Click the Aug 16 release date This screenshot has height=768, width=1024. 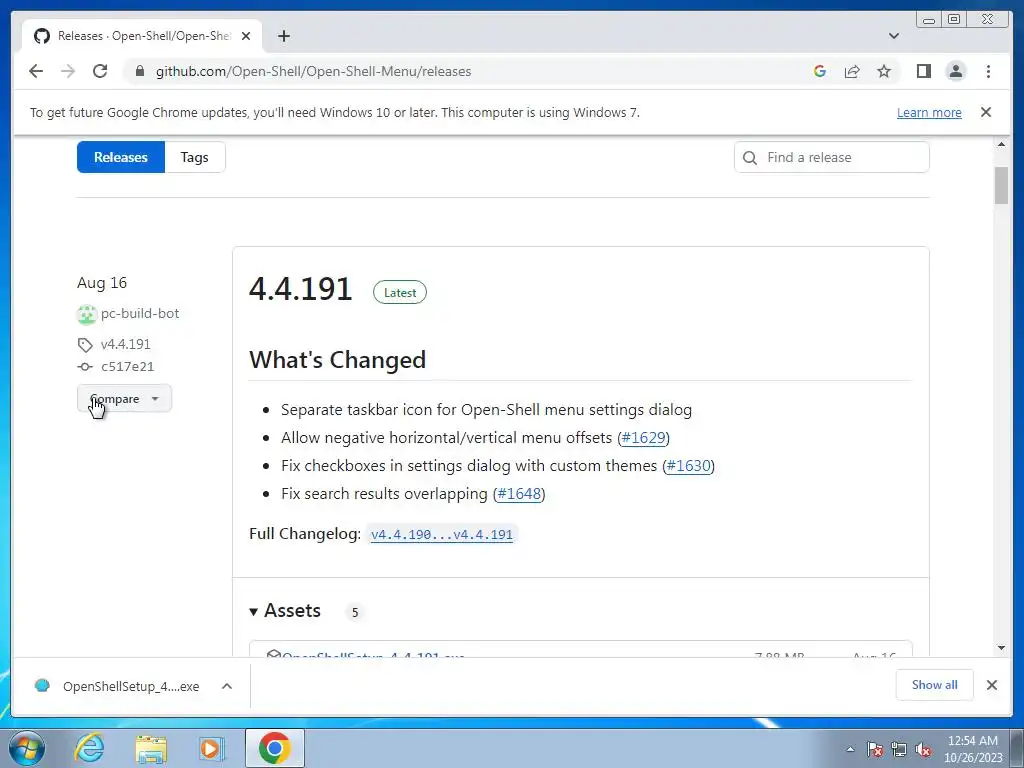point(102,283)
